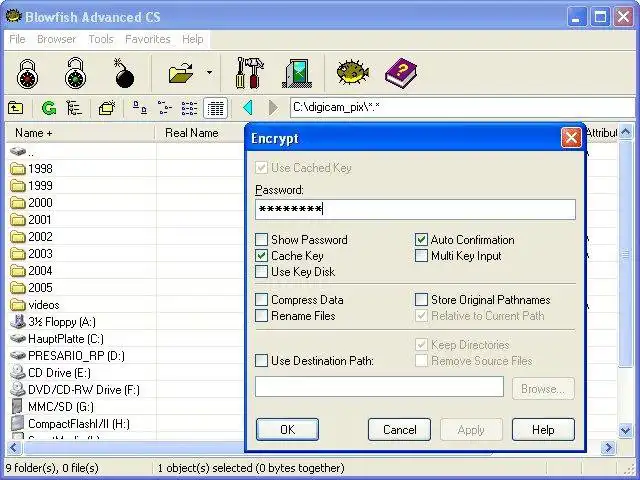Viewport: 640px width, 480px height.
Task: Open the Favorites menu
Action: pyautogui.click(x=148, y=39)
